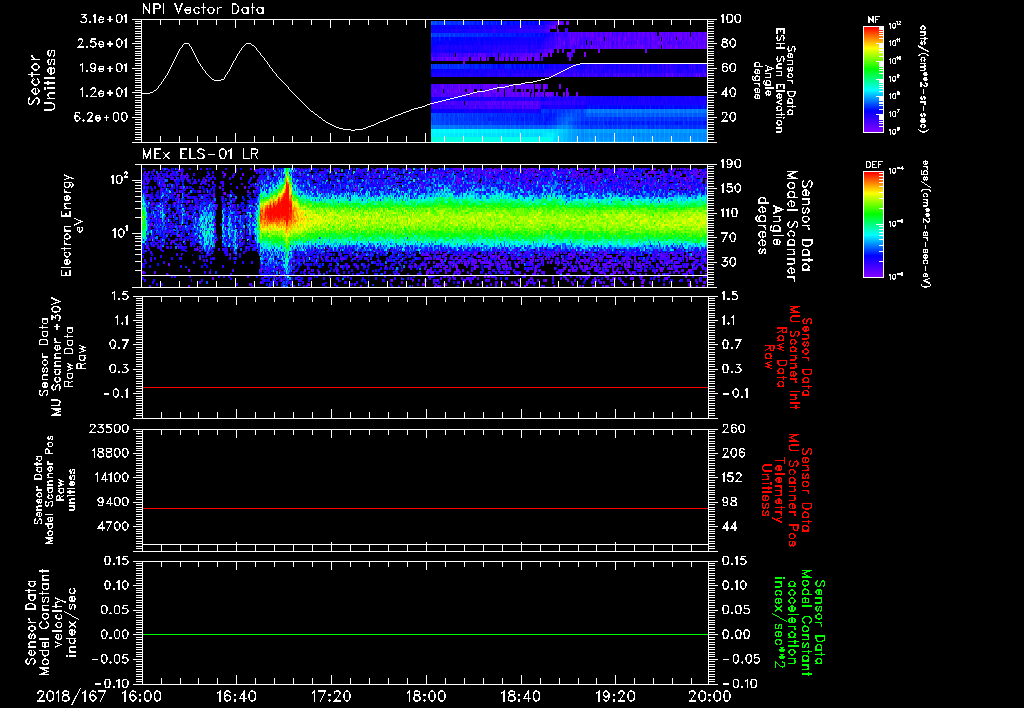Viewport: 1024px width, 708px height.
Task: Click the 44 telemetry tick value
Action: [728, 526]
